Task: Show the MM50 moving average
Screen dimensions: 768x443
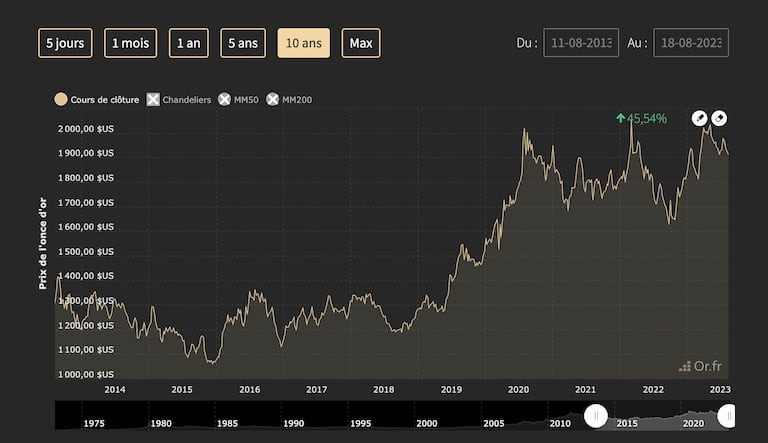Action: pos(238,100)
